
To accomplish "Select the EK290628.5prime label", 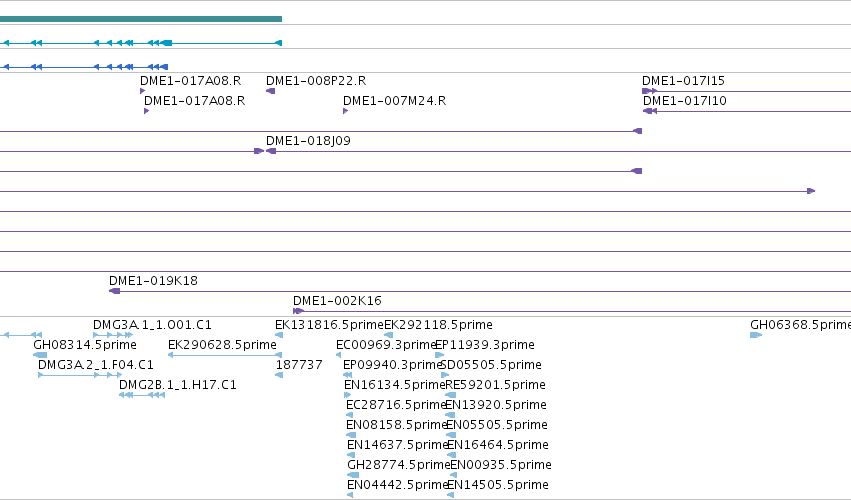I will click(222, 345).
